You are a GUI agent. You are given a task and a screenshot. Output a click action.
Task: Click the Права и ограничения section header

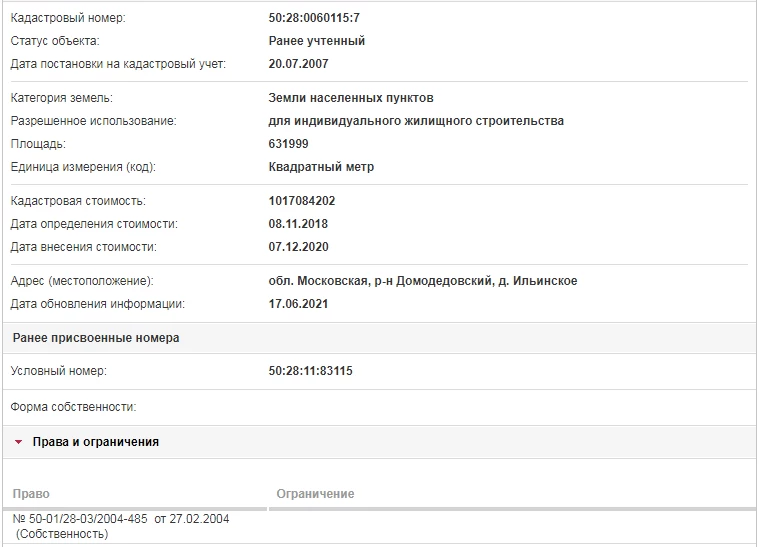96,442
